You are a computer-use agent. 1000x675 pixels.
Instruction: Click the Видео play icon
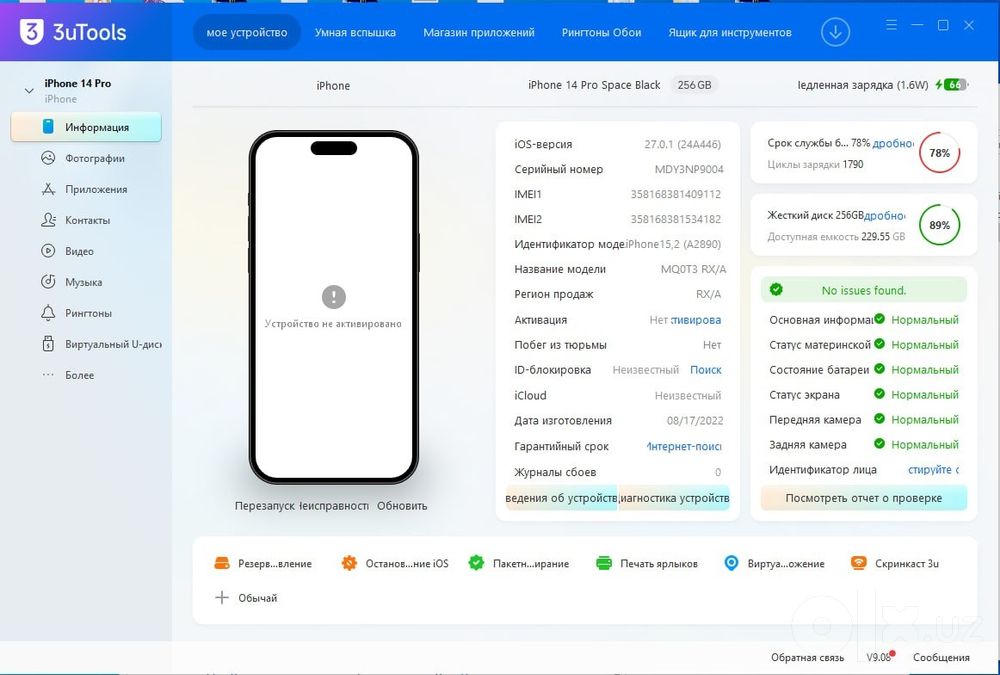tap(48, 251)
